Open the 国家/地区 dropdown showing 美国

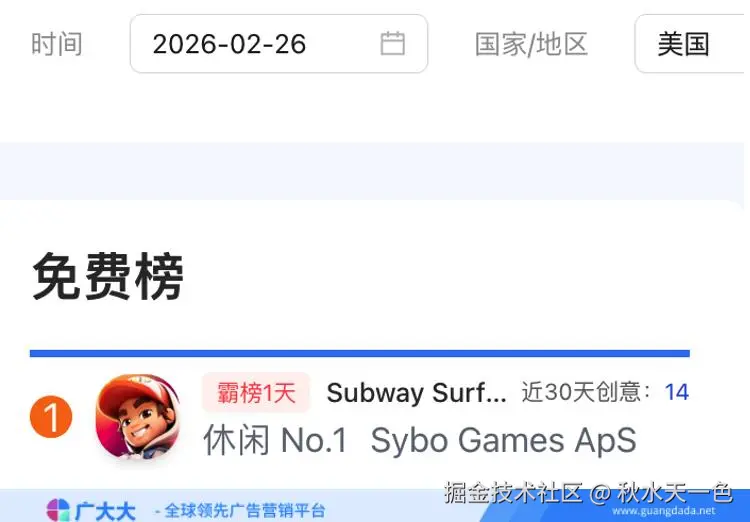(692, 44)
